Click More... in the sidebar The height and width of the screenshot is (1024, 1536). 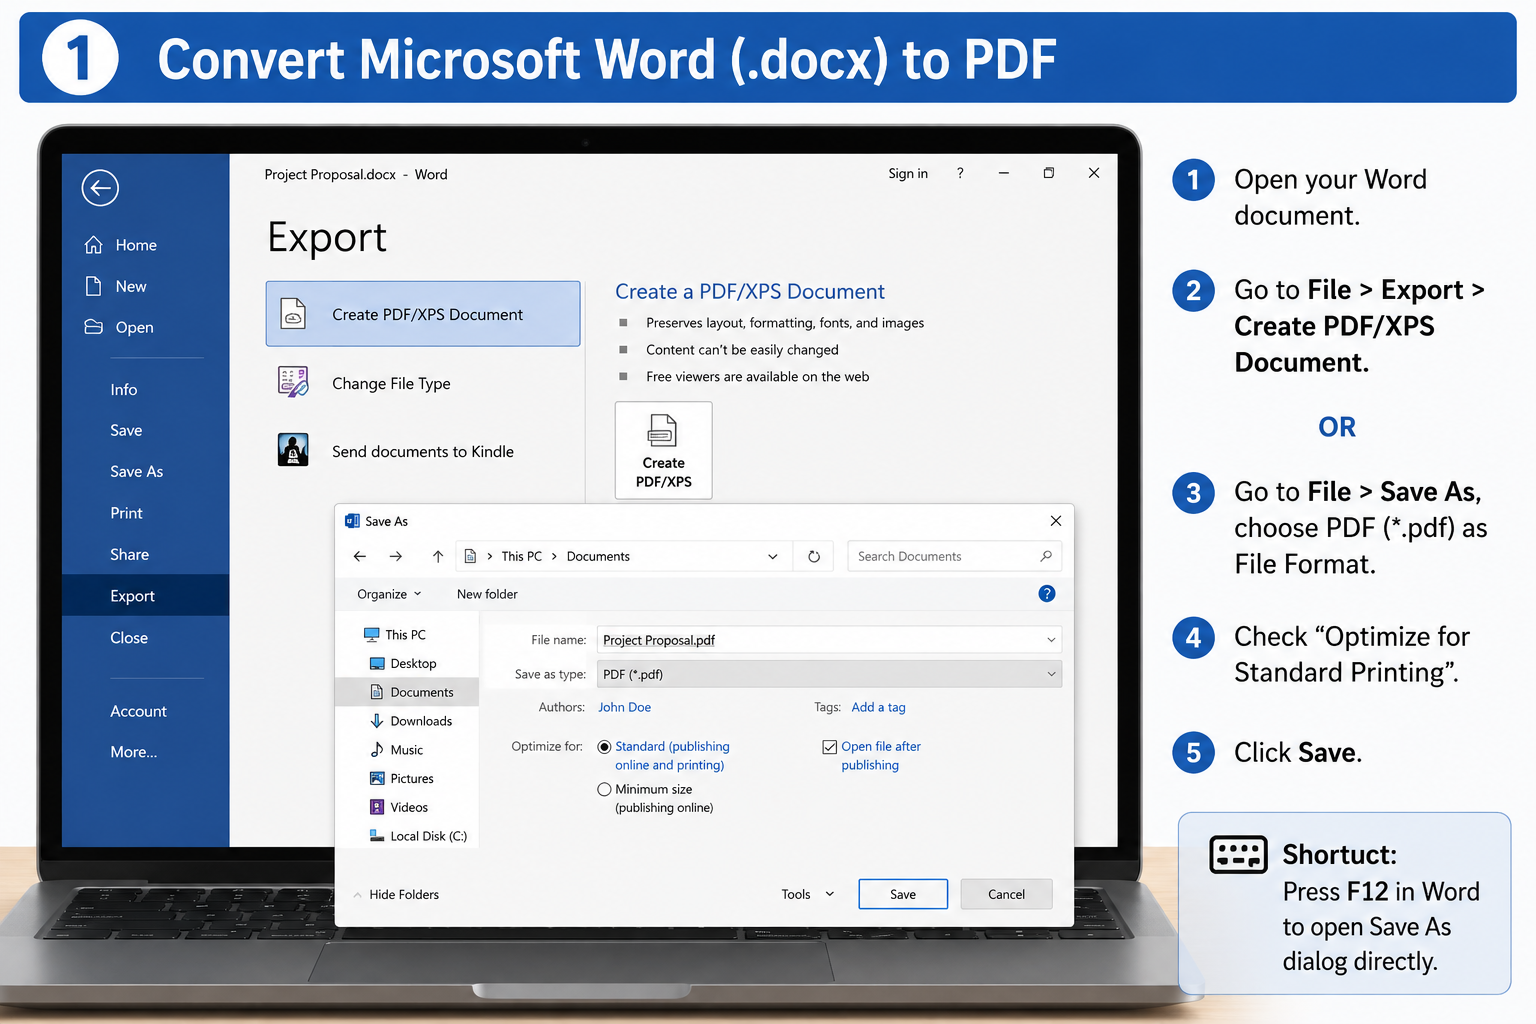coord(134,752)
